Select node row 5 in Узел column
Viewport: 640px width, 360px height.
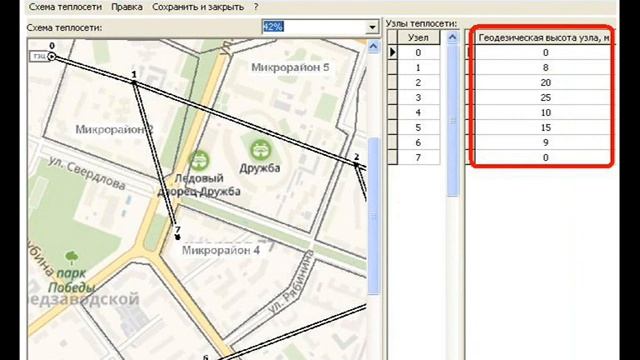(418, 128)
